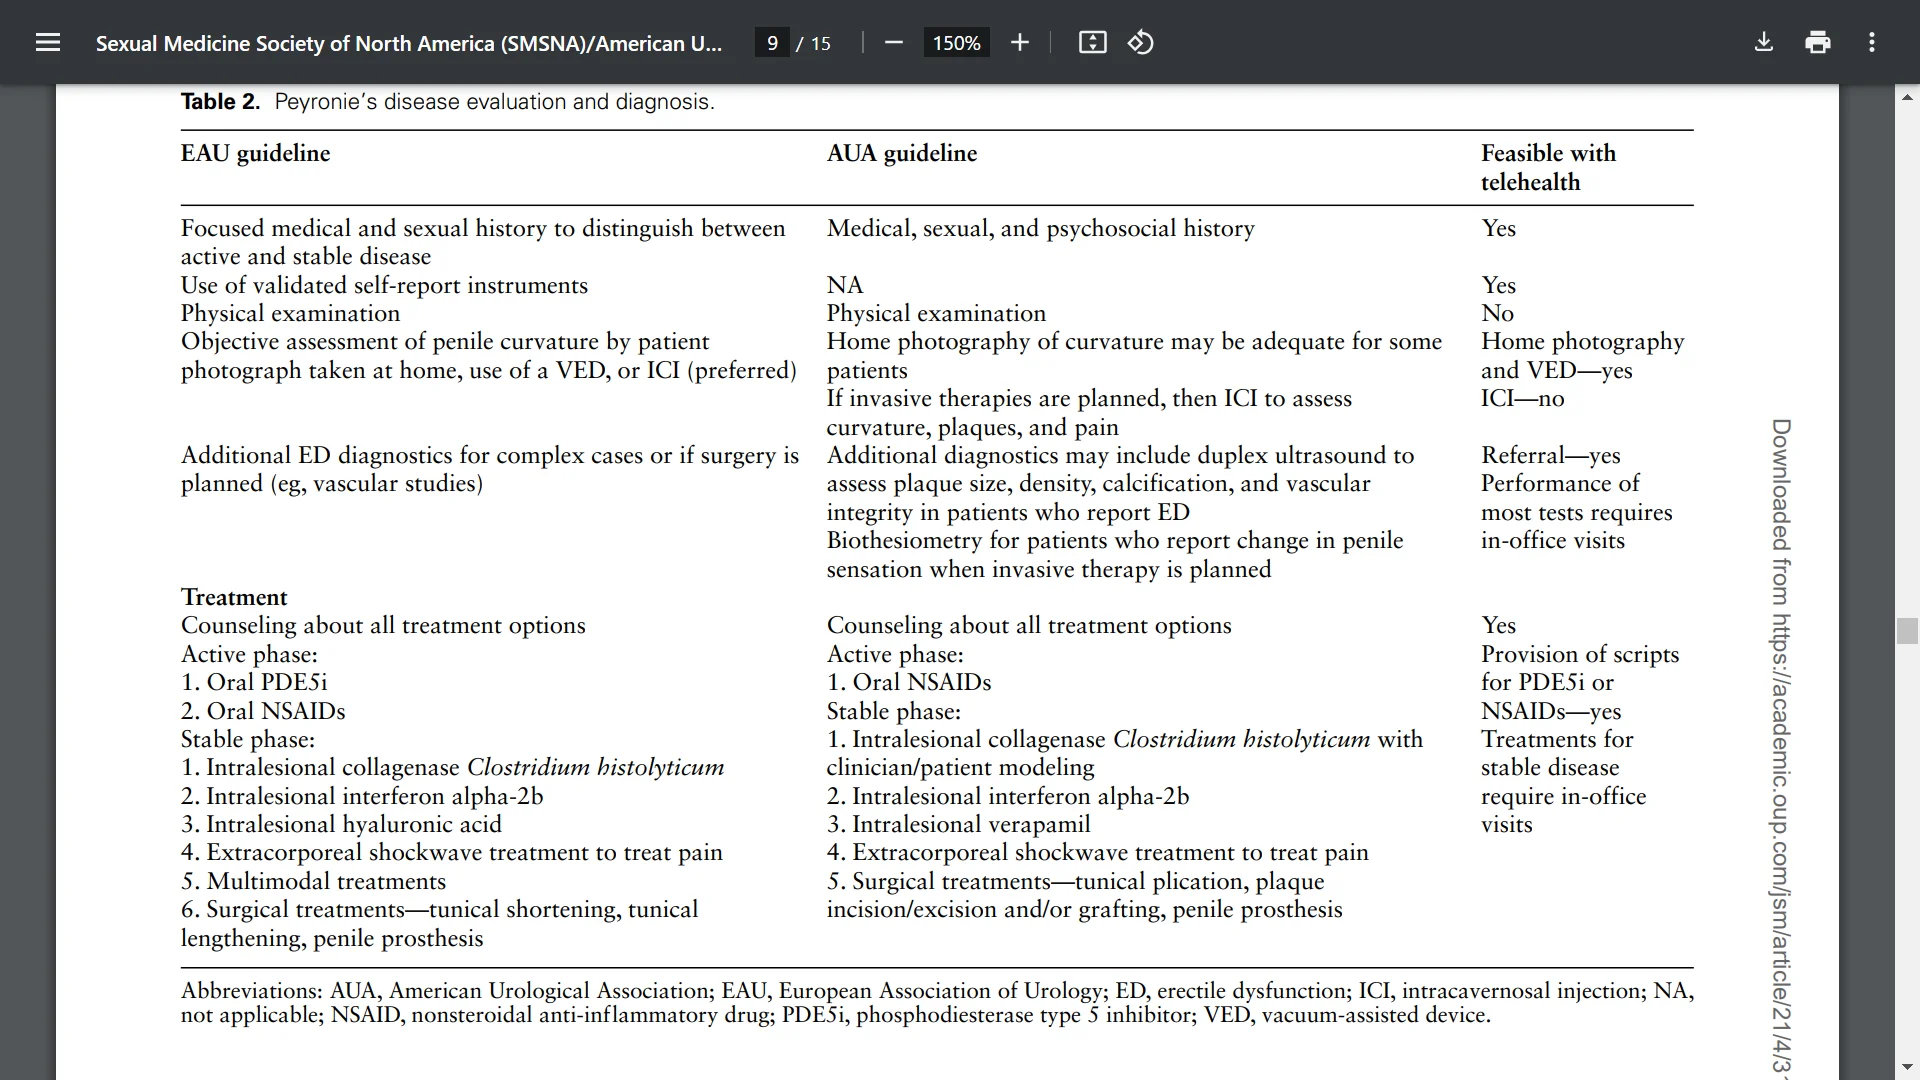The image size is (1920, 1080).
Task: Open the more actions three-dot menu
Action: pos(1872,43)
